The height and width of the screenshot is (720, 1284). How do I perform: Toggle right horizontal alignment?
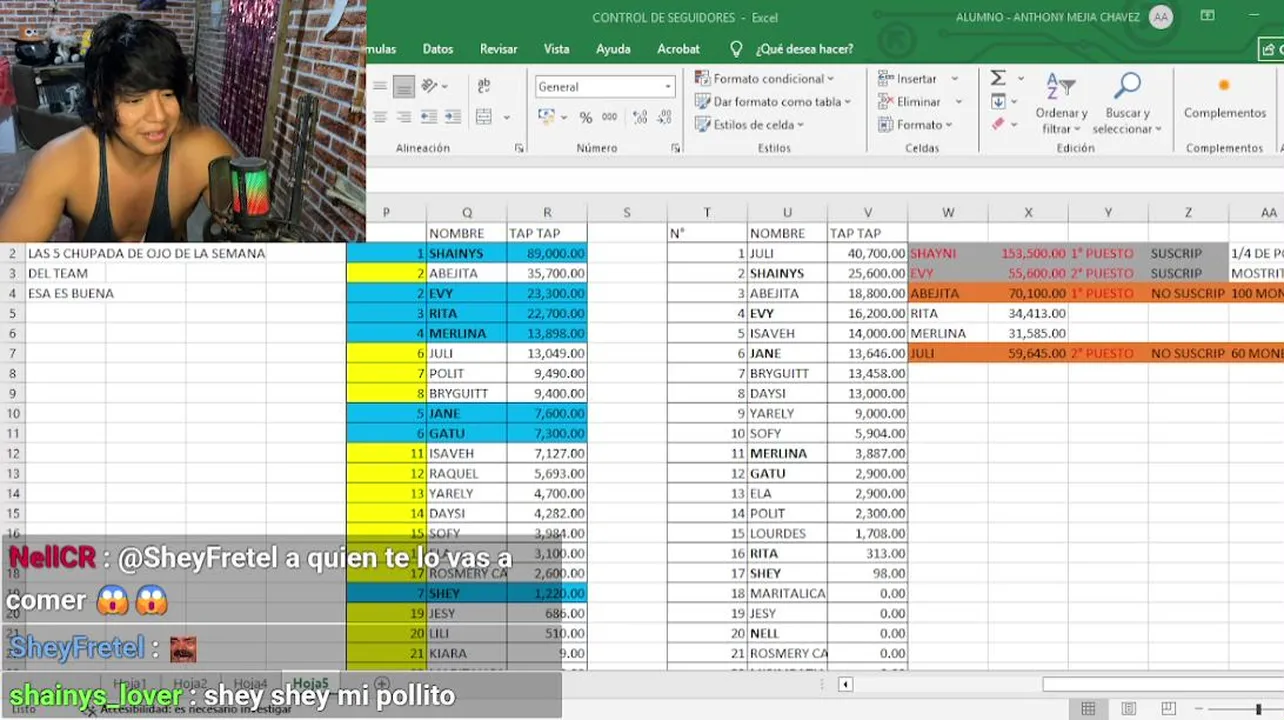(x=404, y=117)
